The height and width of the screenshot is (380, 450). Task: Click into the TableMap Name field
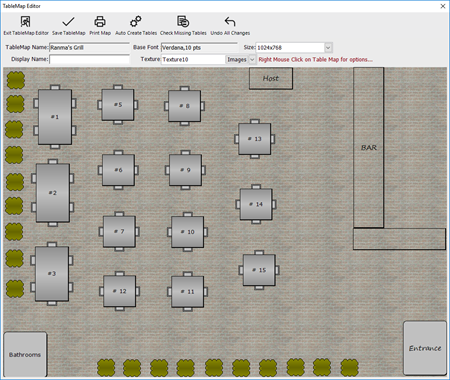89,48
